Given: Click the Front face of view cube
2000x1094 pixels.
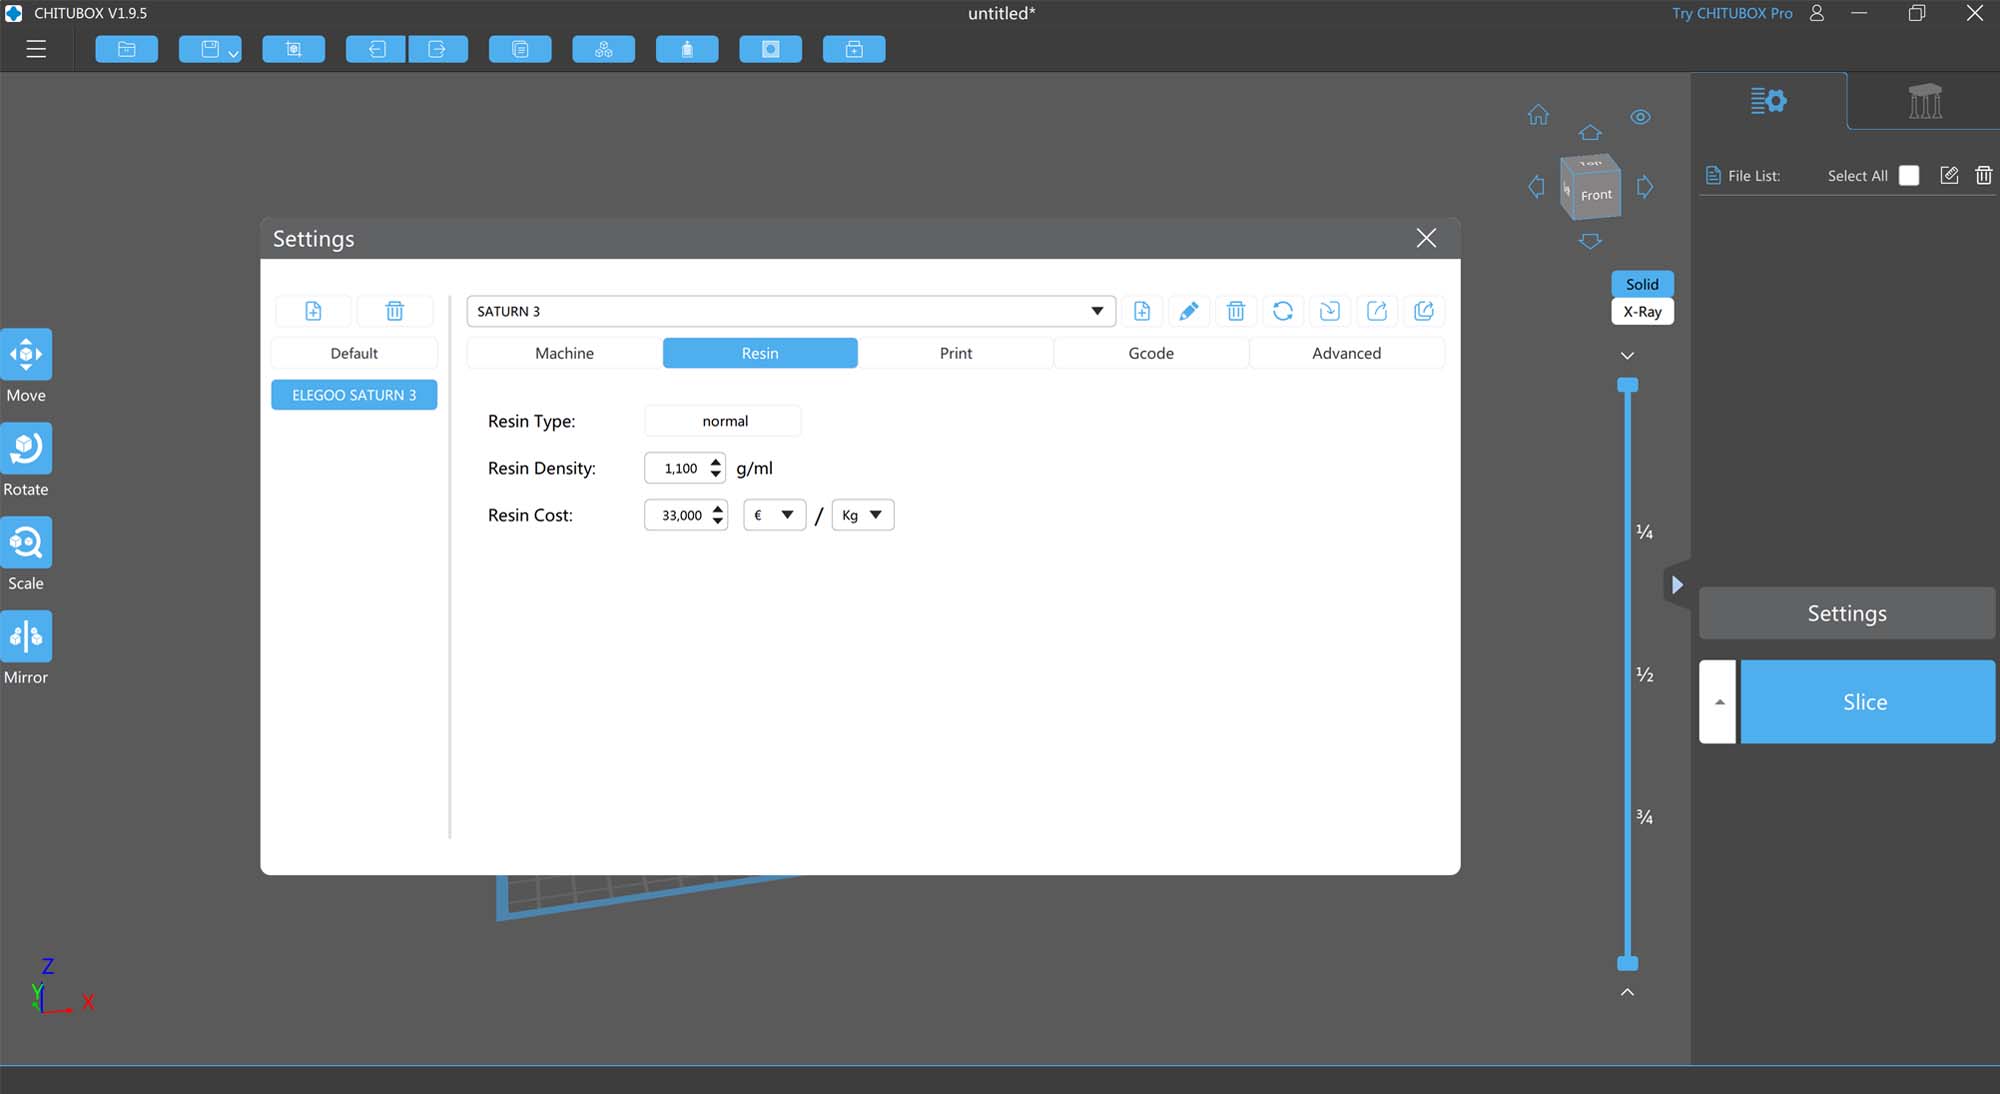Looking at the screenshot, I should 1596,195.
